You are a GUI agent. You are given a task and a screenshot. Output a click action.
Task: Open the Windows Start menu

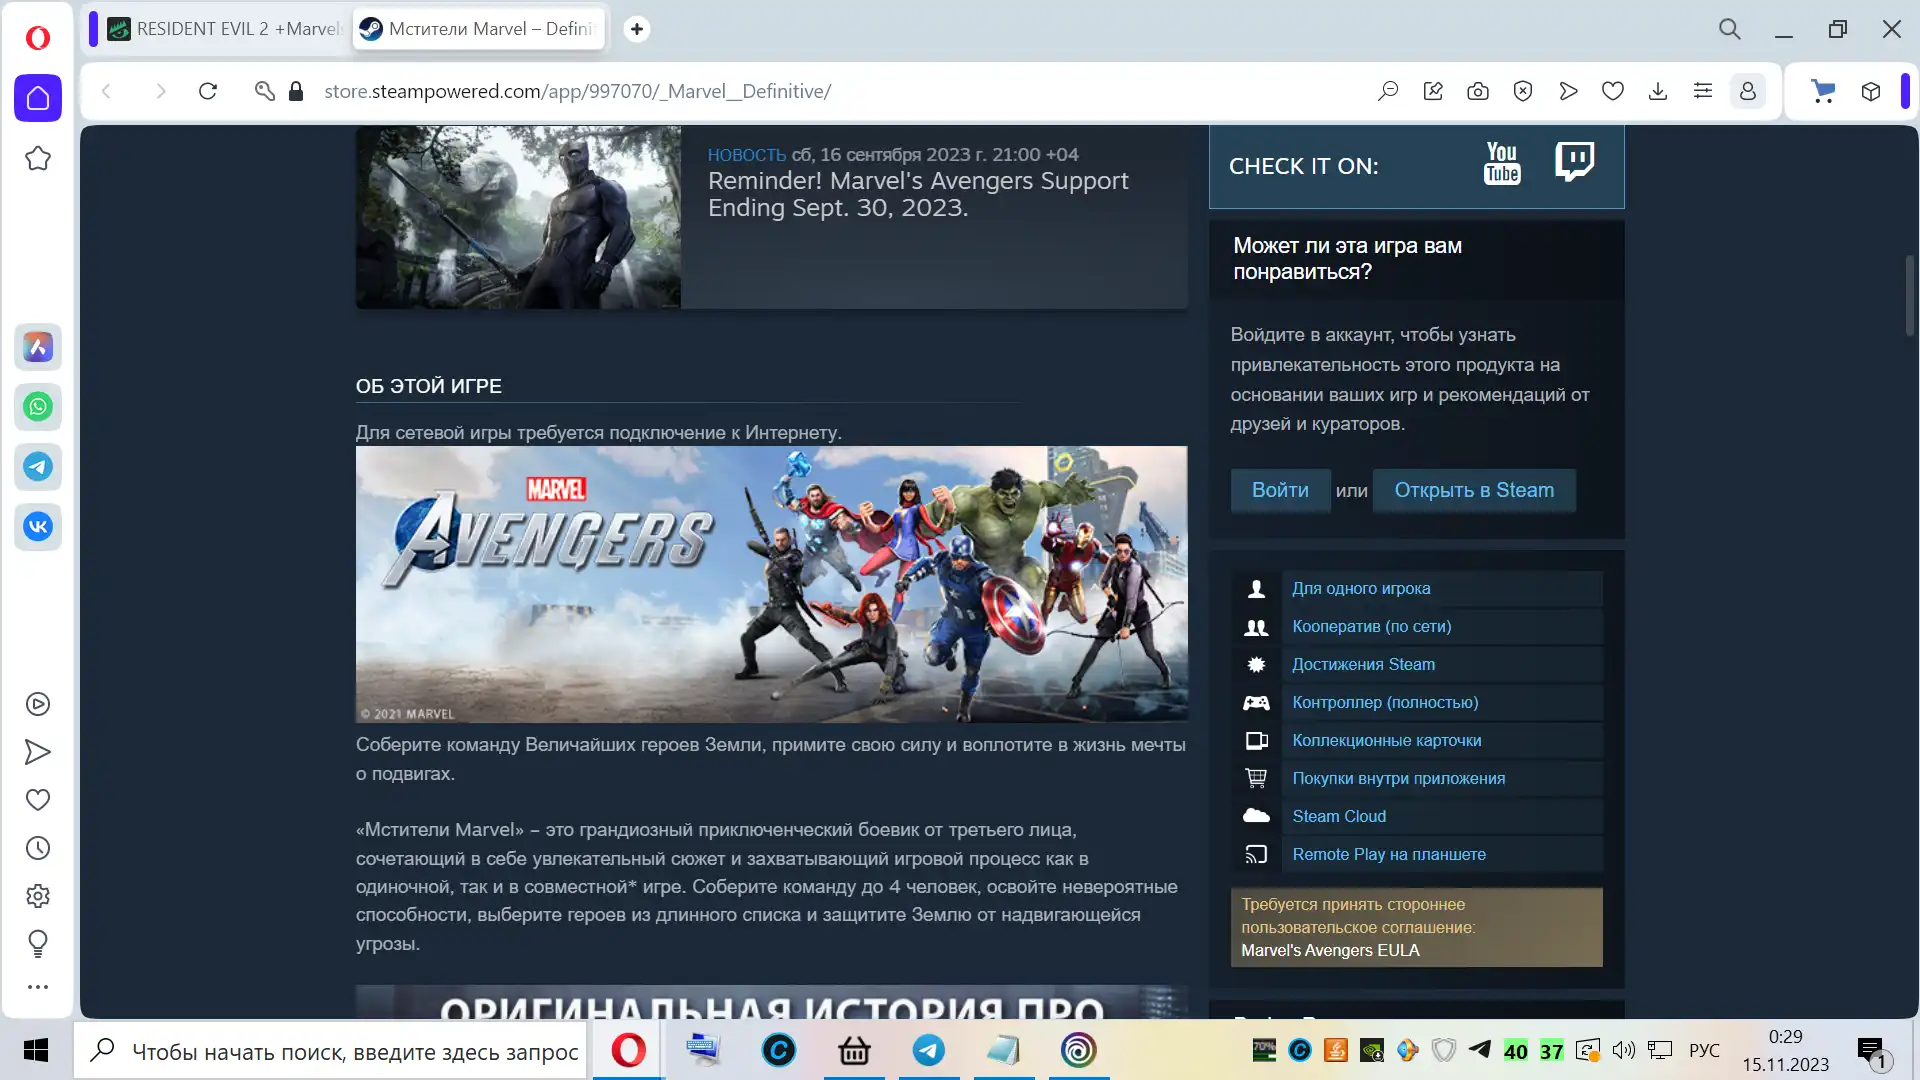36,1051
